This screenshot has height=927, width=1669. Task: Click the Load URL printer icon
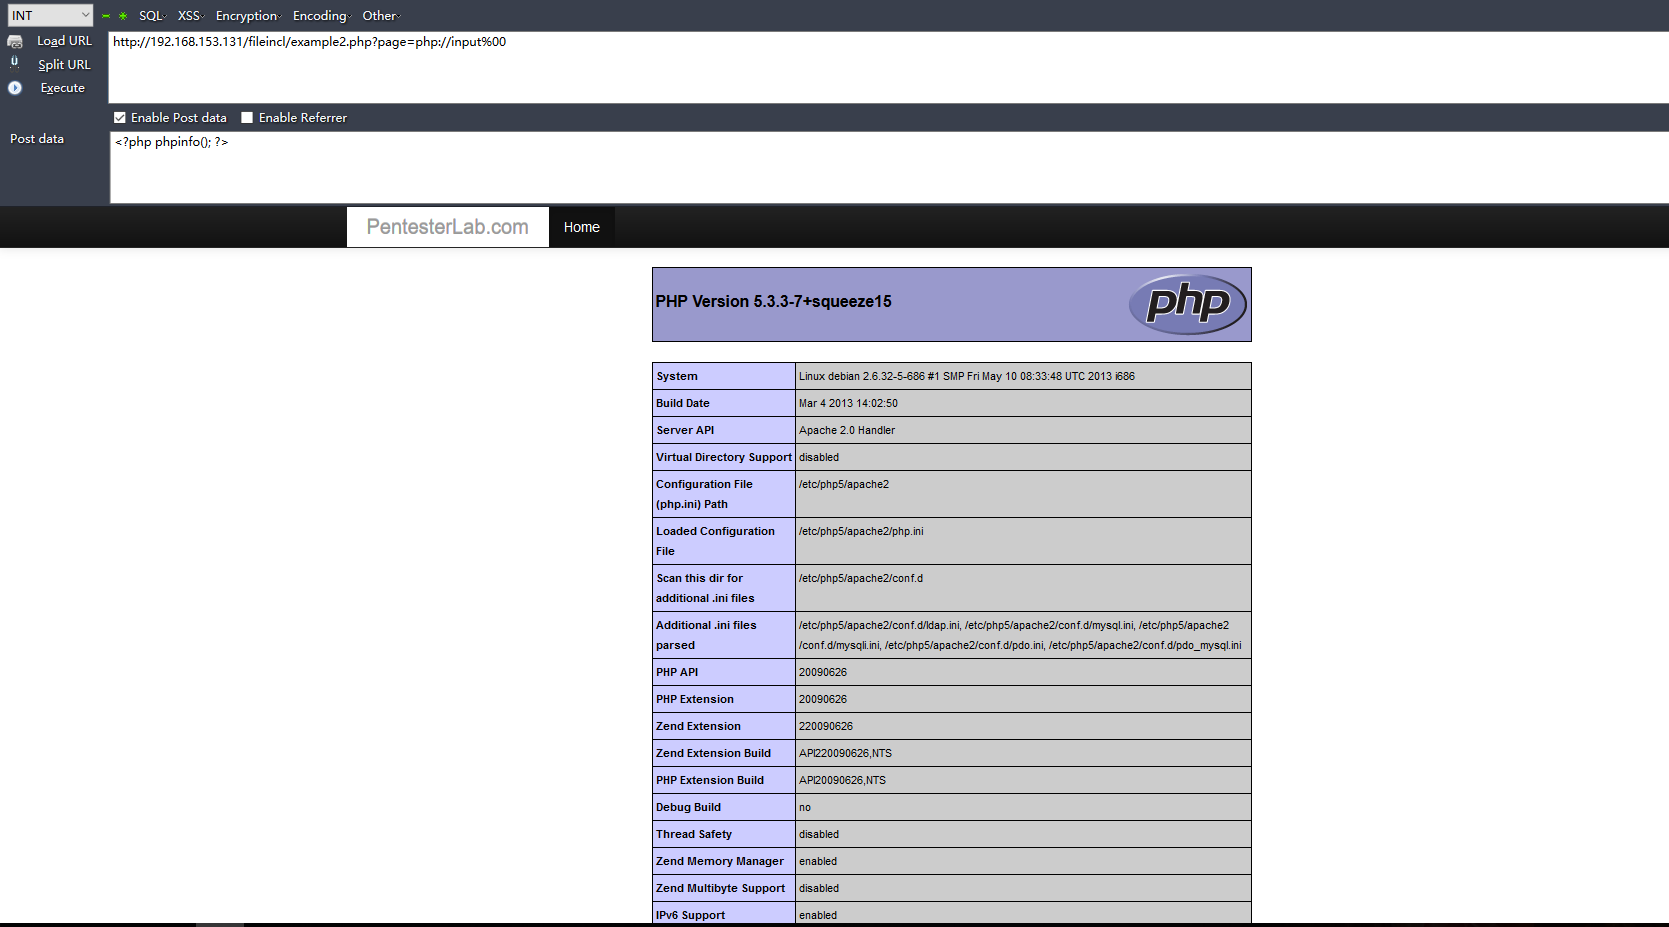[15, 41]
